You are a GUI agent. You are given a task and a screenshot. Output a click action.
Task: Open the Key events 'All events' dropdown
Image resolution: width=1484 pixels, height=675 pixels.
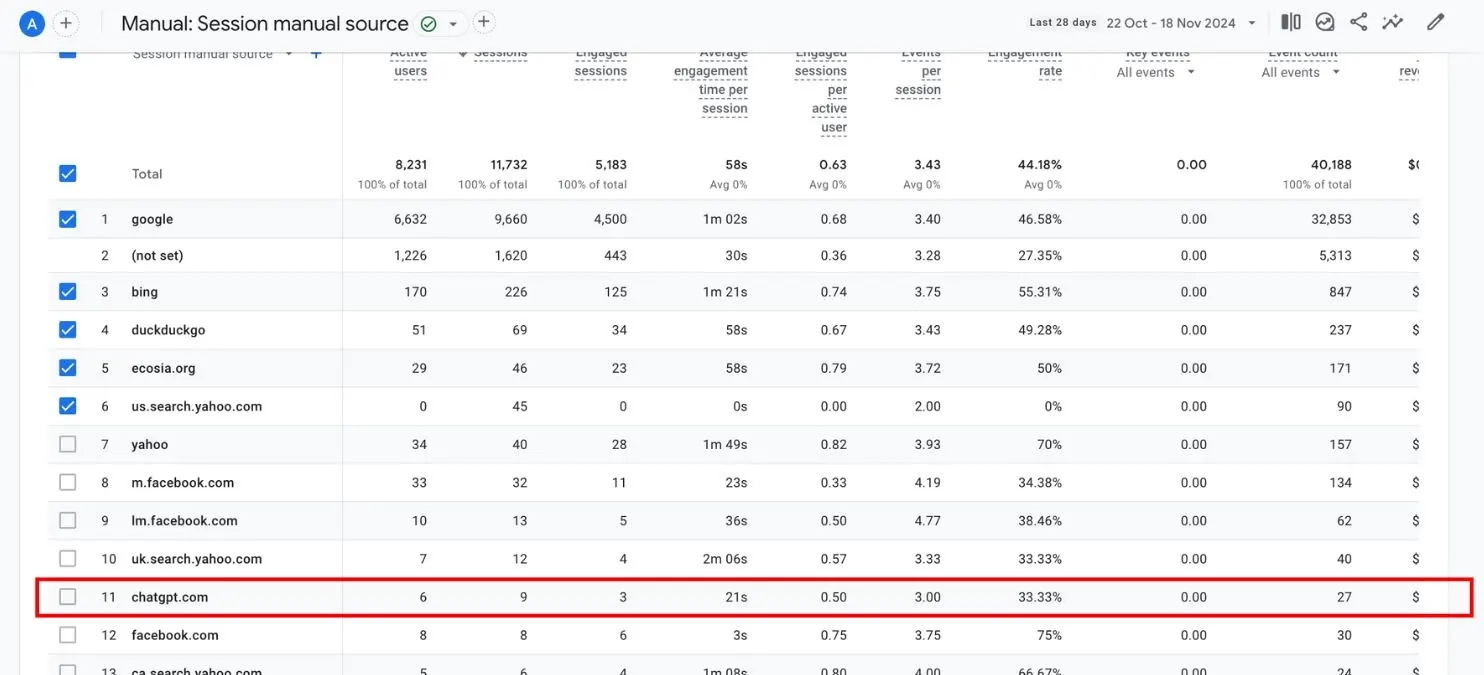point(1156,72)
